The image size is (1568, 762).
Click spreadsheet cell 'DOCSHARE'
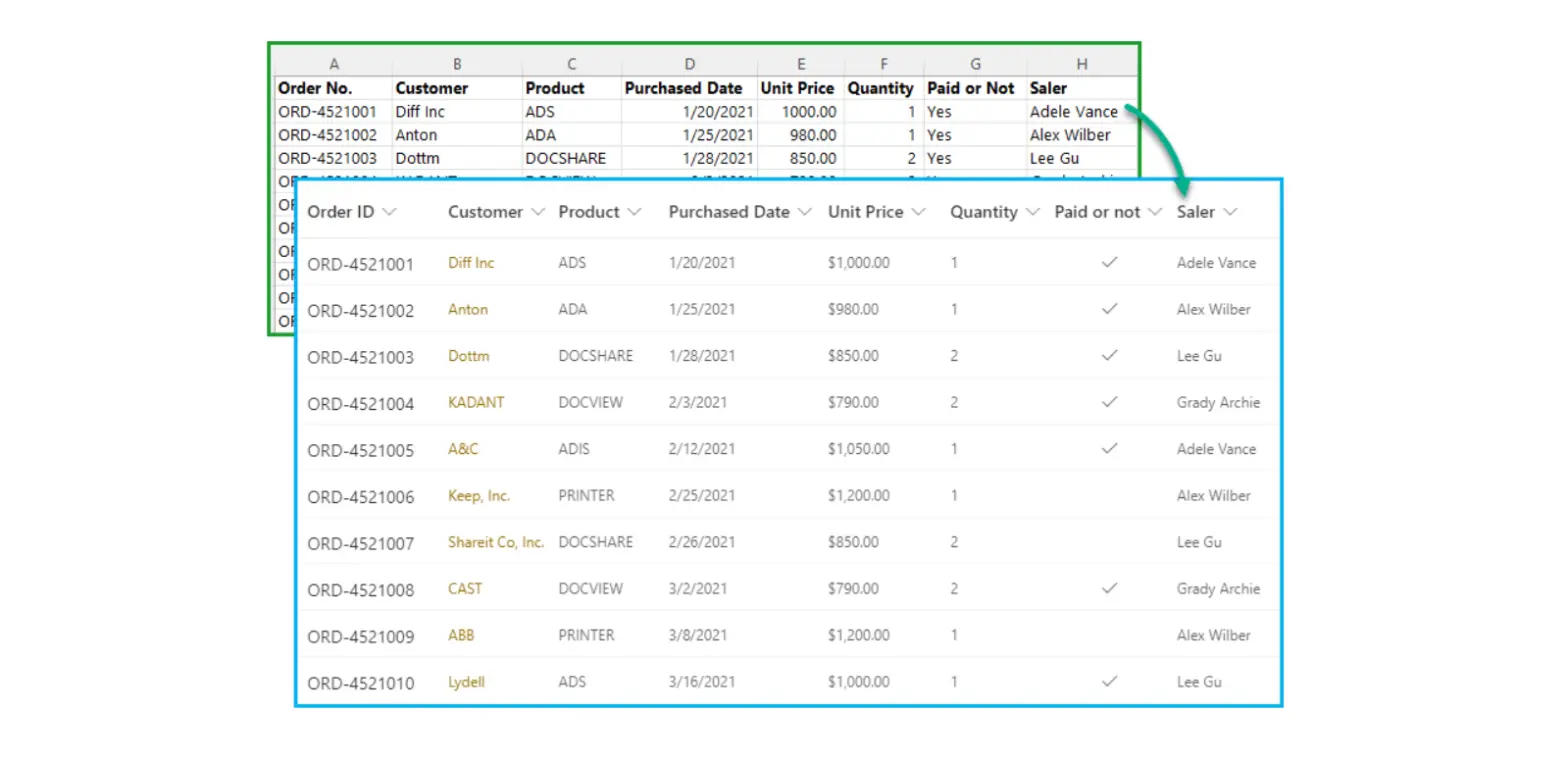(571, 158)
